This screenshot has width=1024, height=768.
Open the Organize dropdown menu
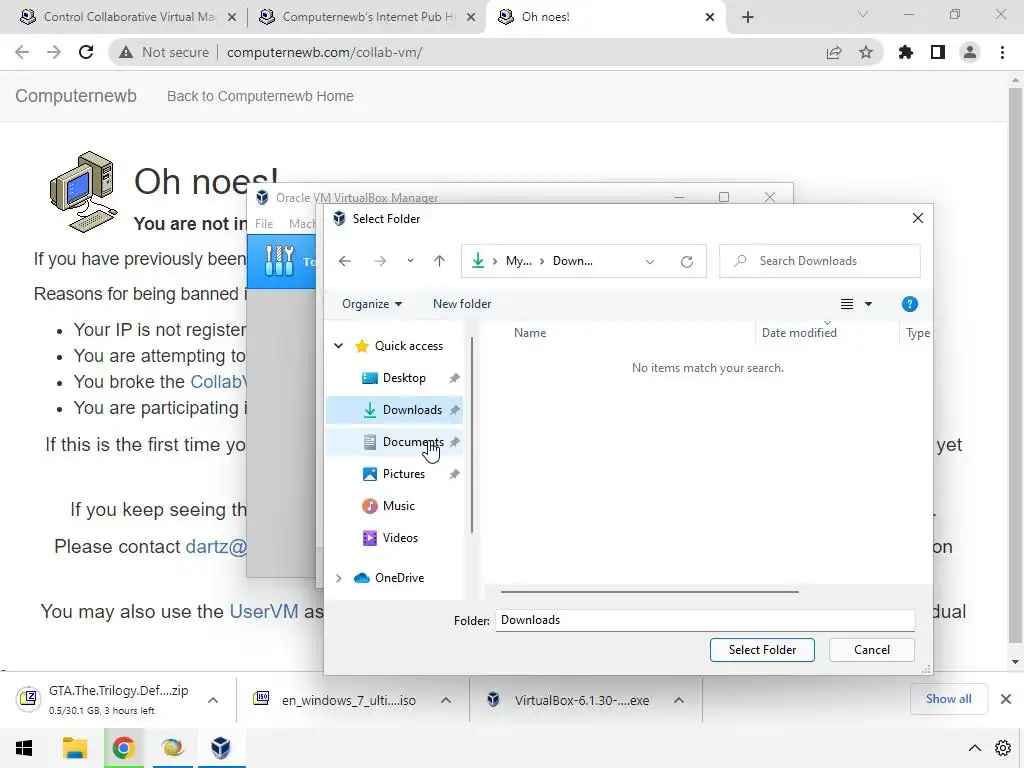tap(372, 304)
